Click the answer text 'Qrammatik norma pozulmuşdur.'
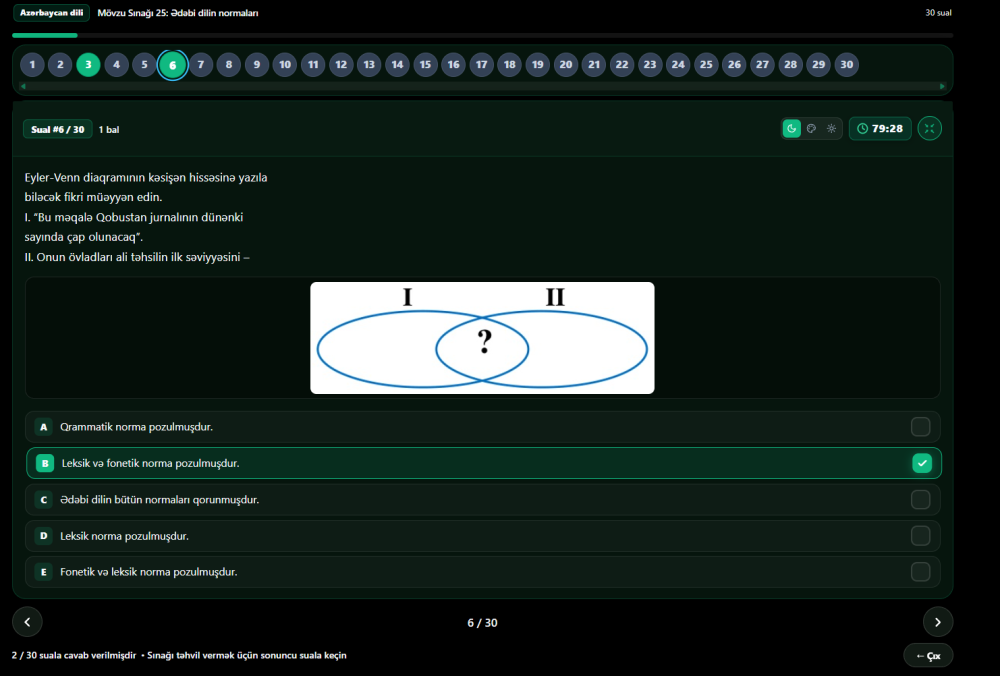1000x676 pixels. [x=136, y=427]
